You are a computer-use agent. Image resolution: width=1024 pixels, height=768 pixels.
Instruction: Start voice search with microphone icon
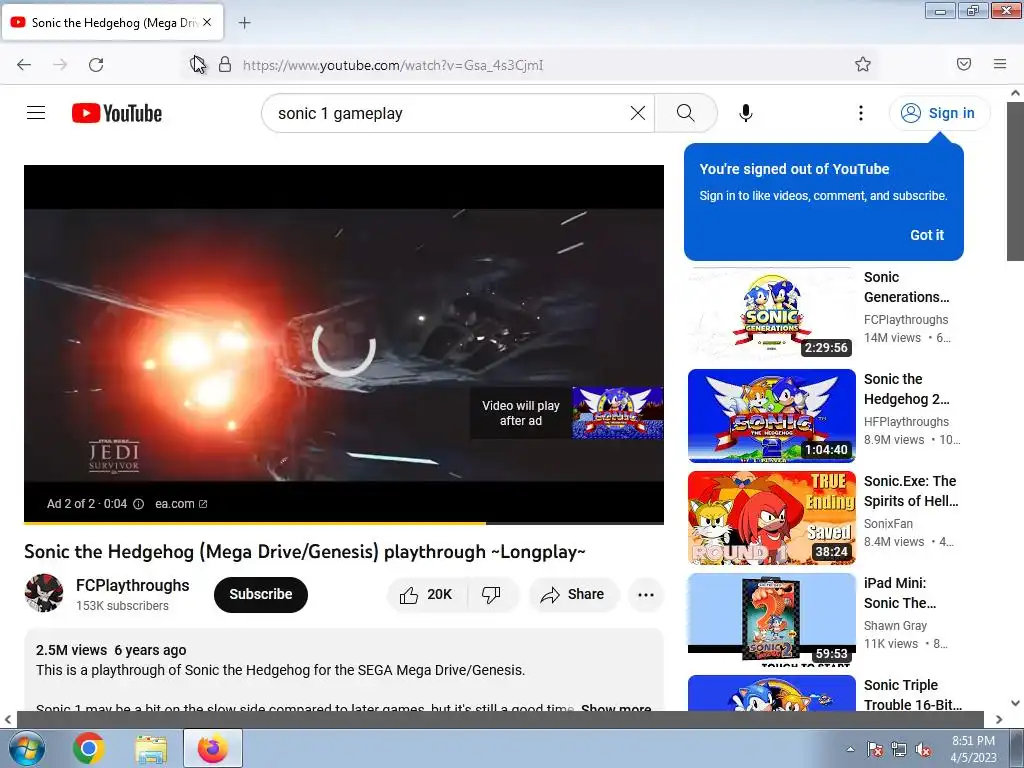[745, 113]
